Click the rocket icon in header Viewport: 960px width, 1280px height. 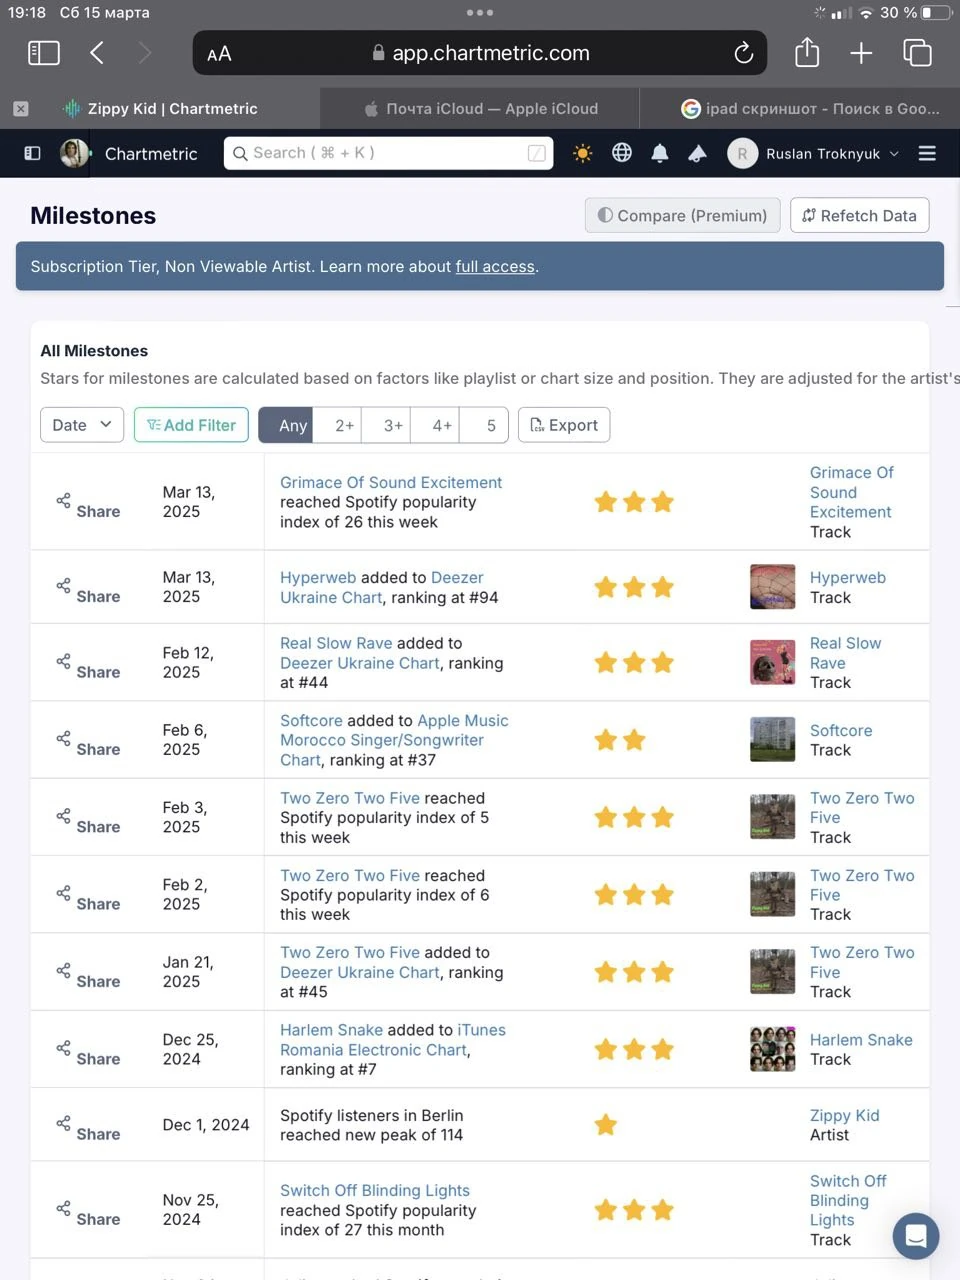point(698,153)
